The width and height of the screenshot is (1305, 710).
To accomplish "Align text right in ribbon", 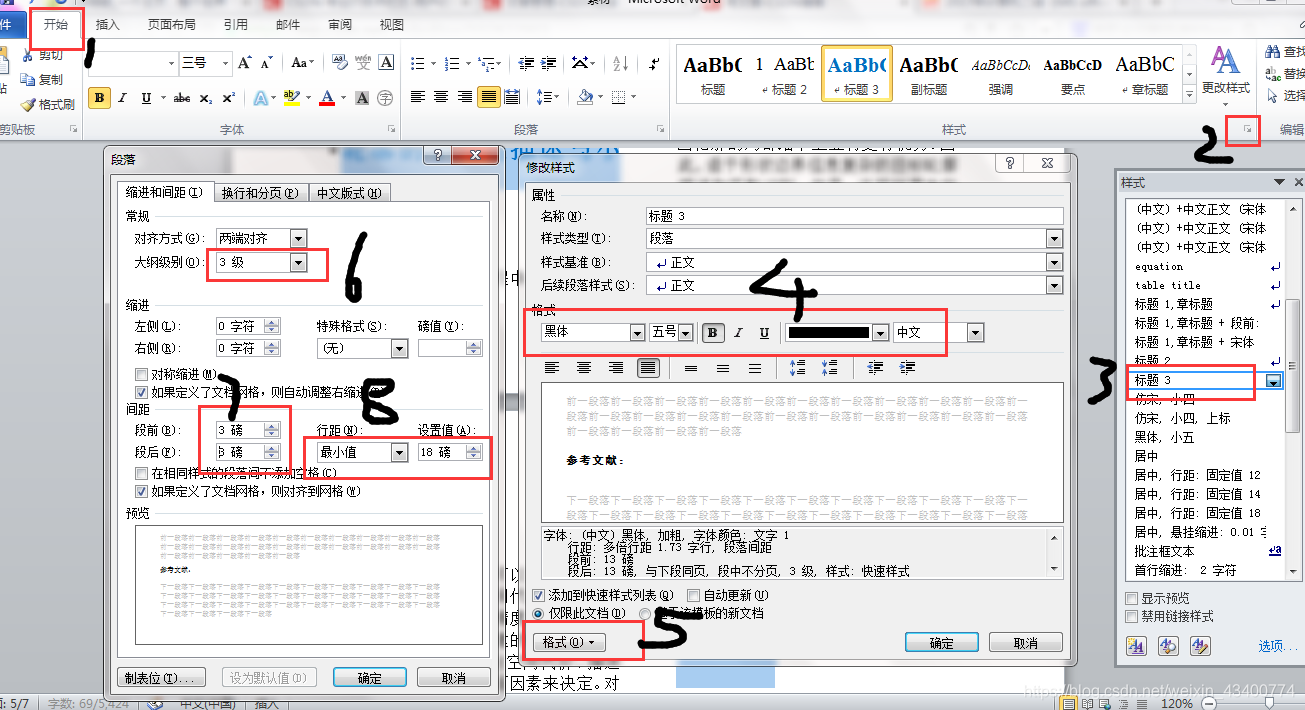I will (465, 98).
